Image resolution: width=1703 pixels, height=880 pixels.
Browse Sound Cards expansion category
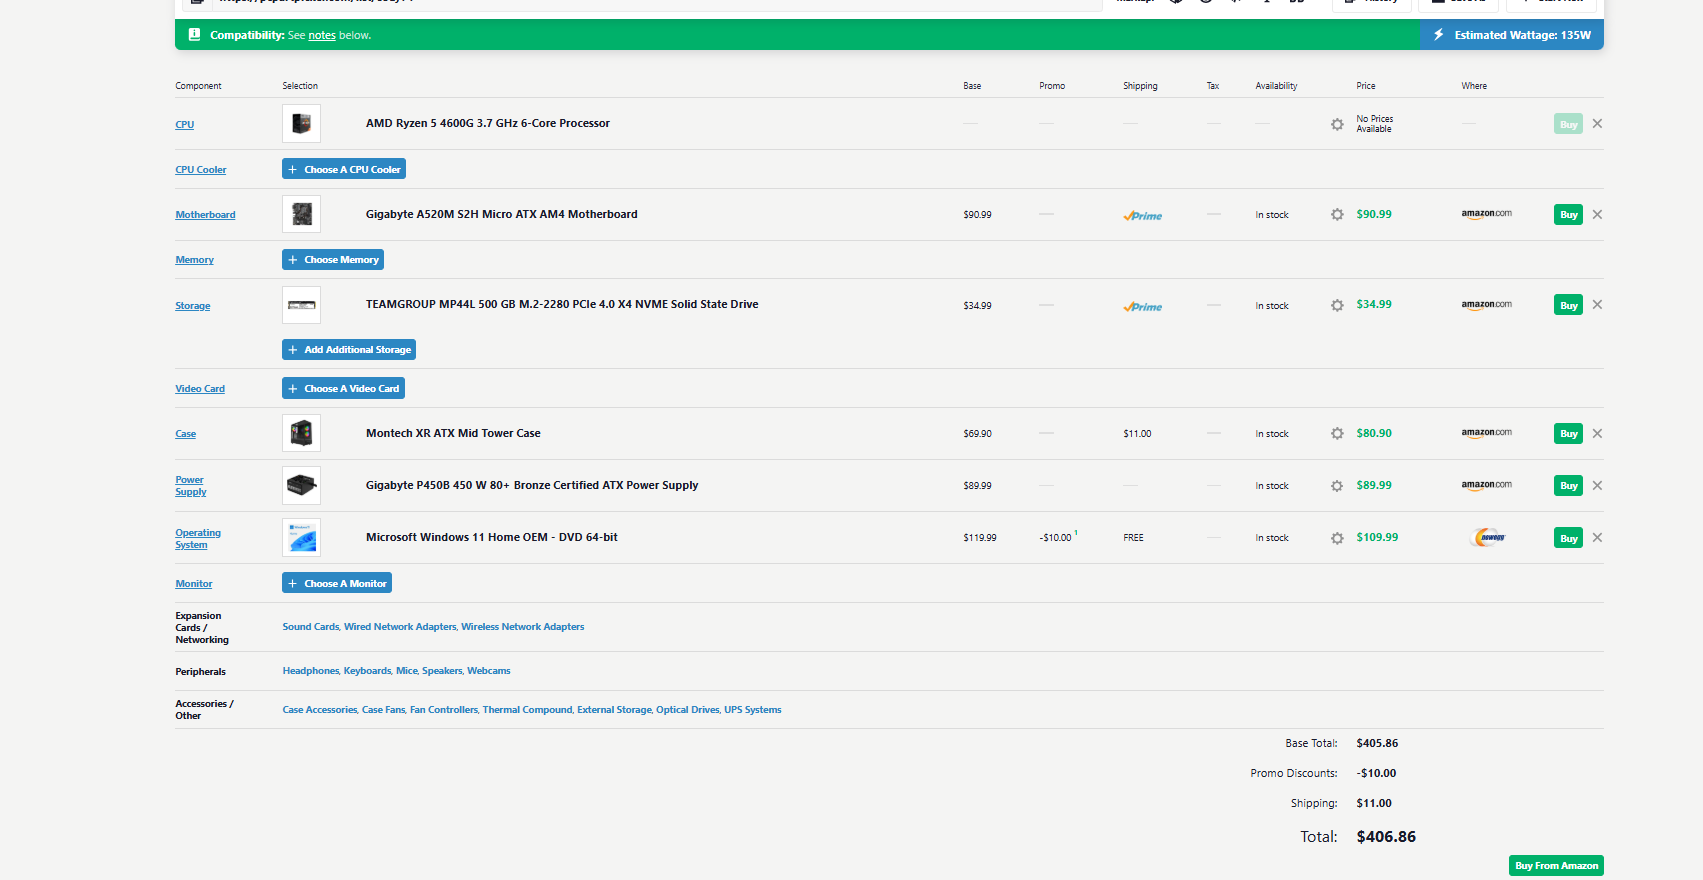pos(311,627)
